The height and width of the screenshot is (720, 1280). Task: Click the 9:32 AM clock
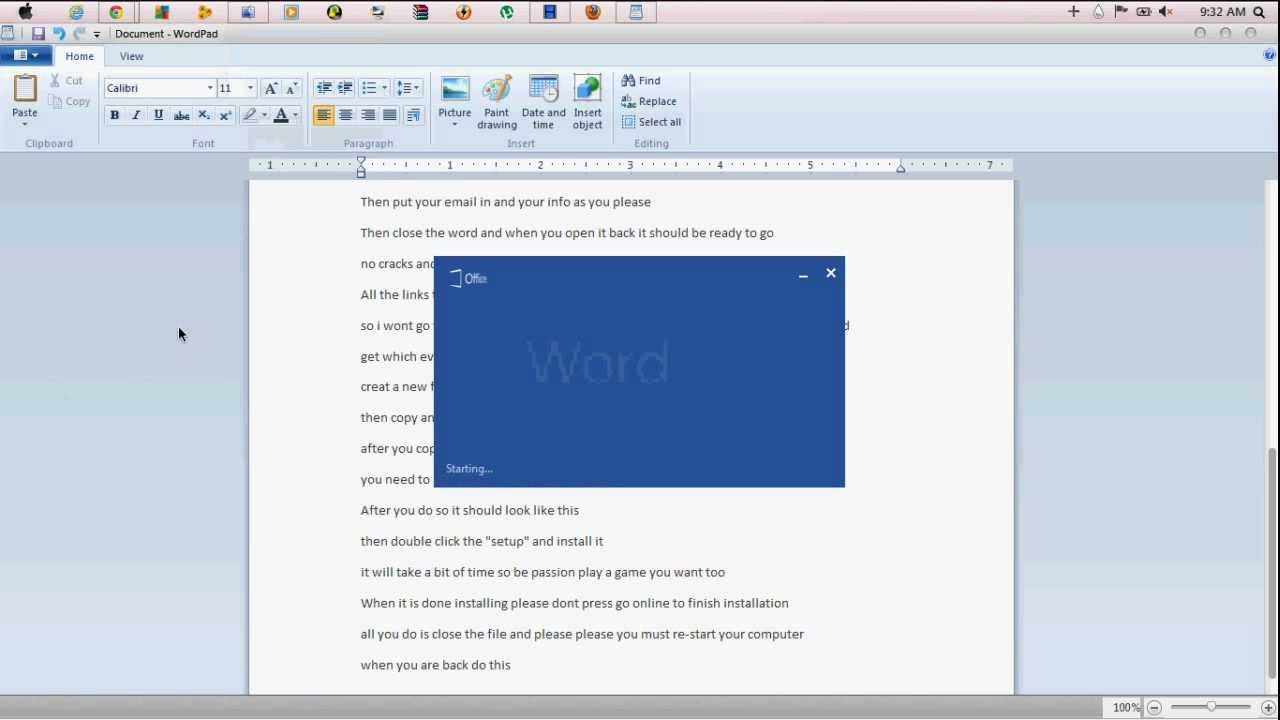1222,12
